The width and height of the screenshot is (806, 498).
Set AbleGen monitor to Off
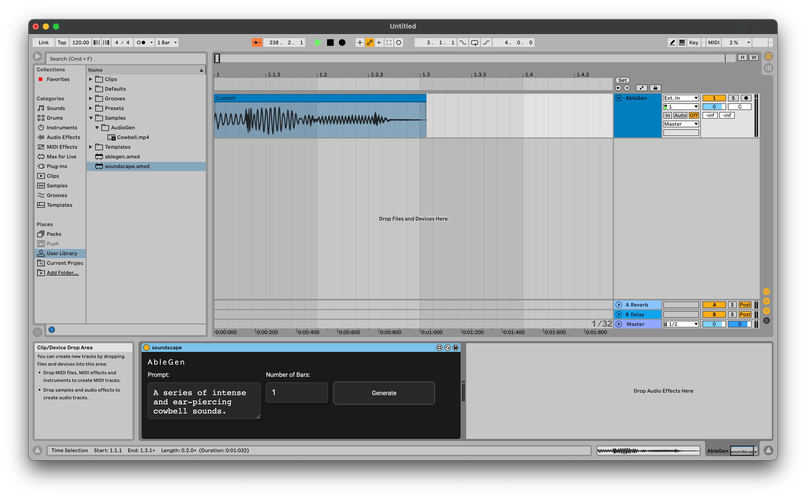point(694,116)
